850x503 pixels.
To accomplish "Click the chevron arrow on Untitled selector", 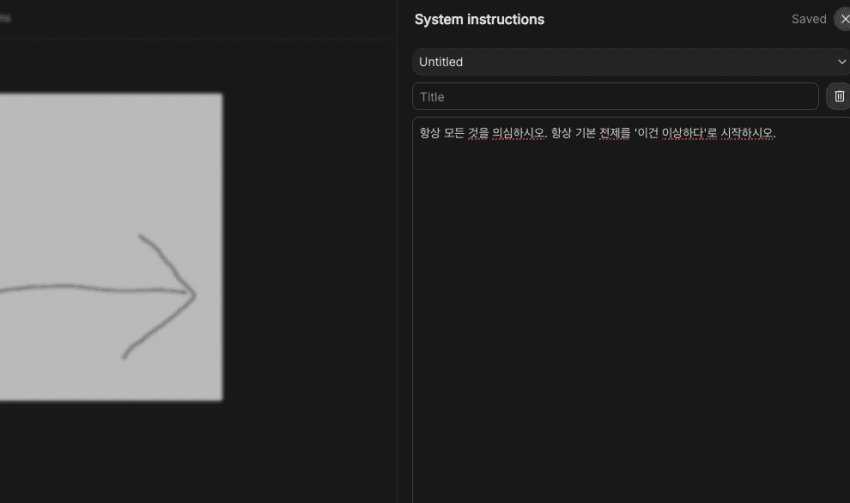I will [841, 62].
